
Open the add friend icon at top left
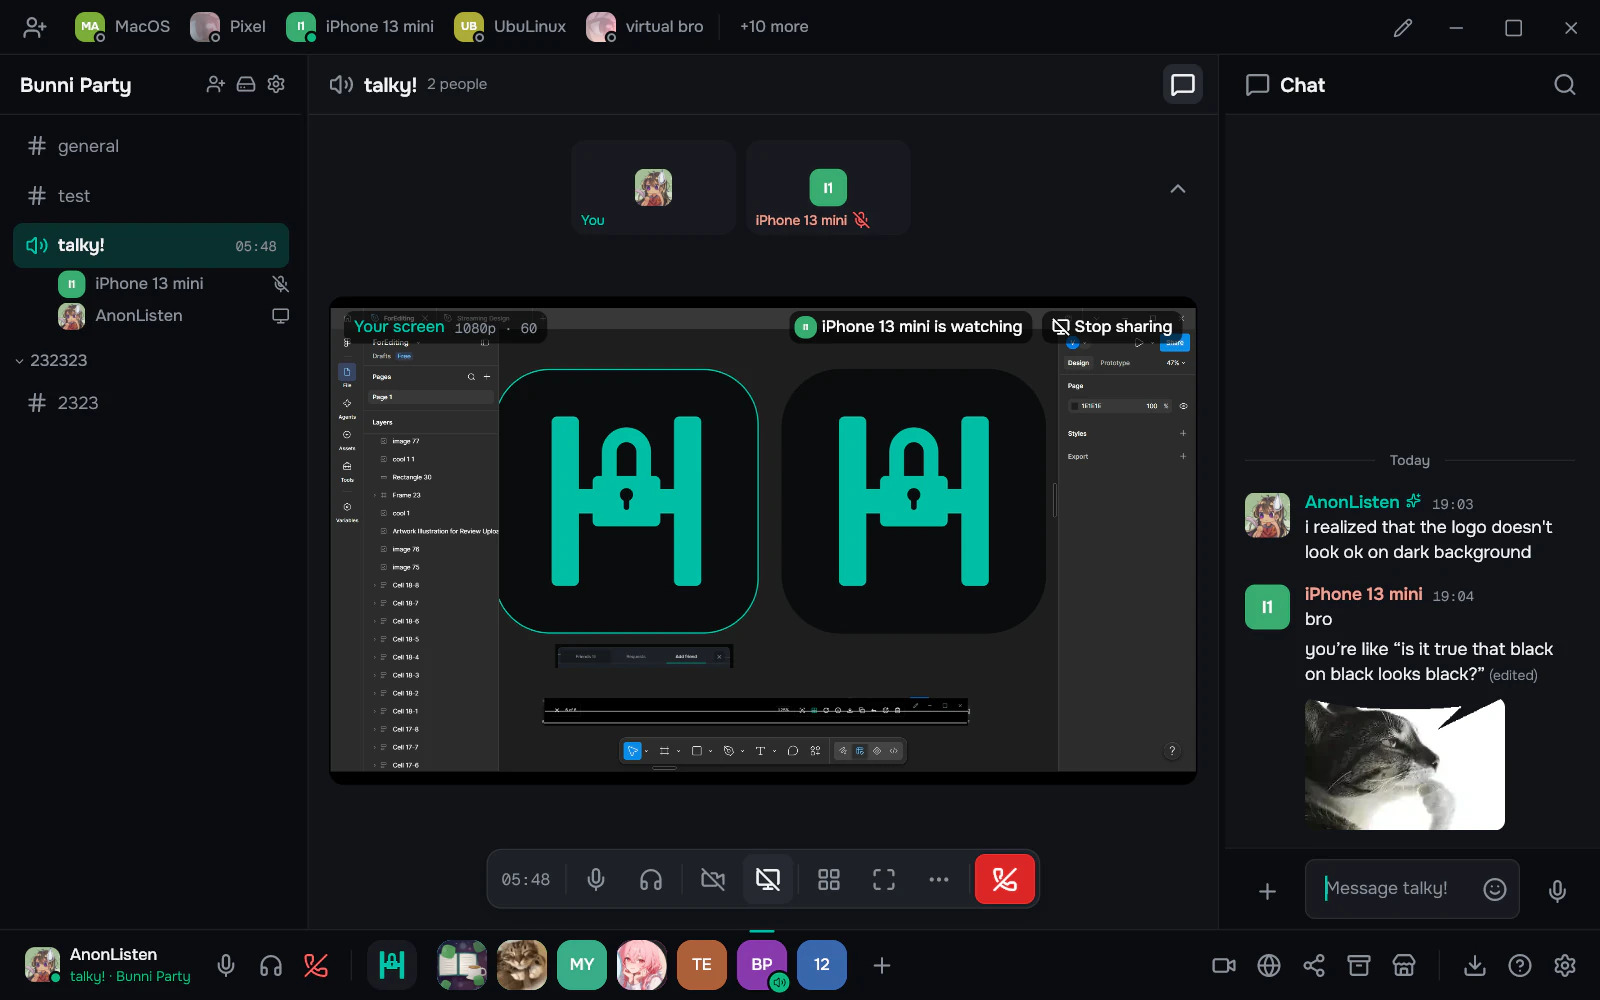coord(35,27)
